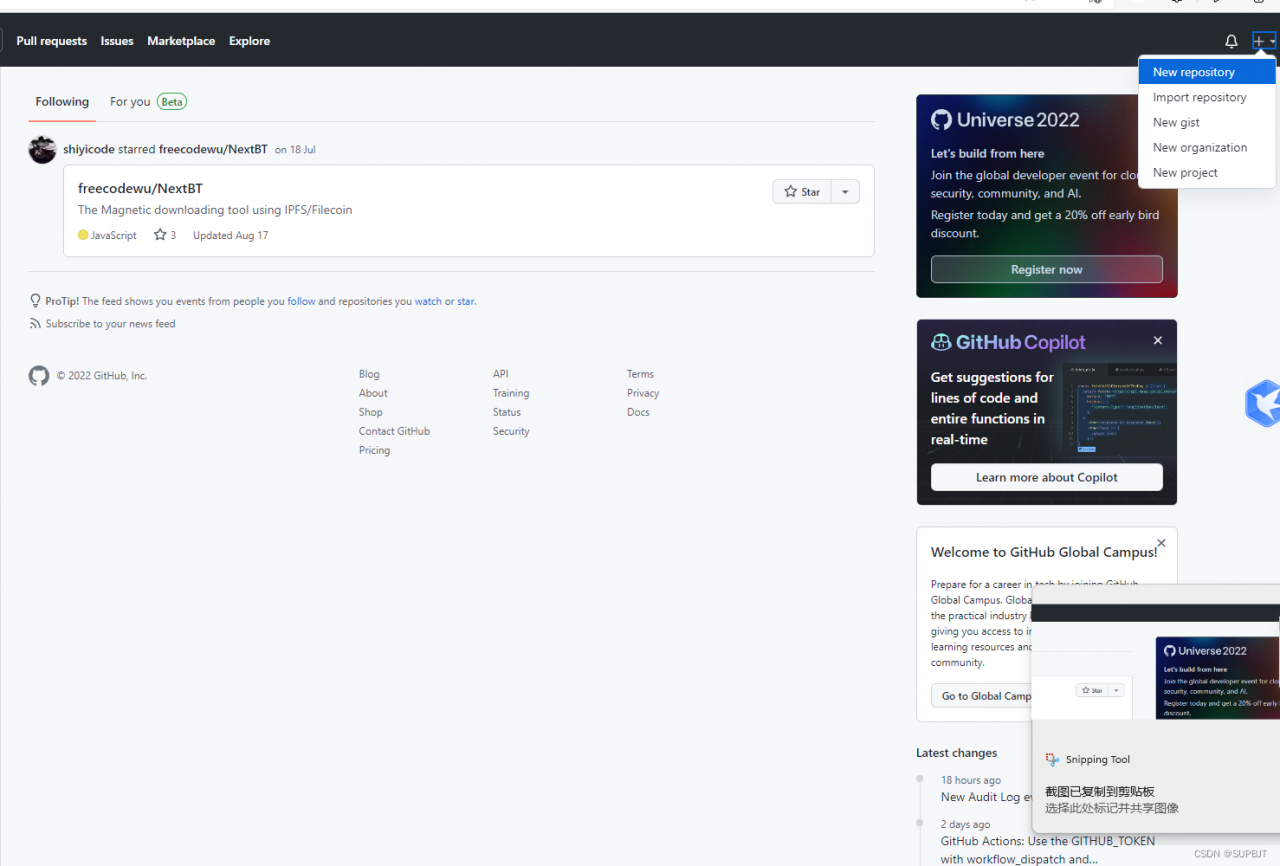The image size is (1280, 866).
Task: Open Contact GitHub footer link
Action: click(394, 431)
